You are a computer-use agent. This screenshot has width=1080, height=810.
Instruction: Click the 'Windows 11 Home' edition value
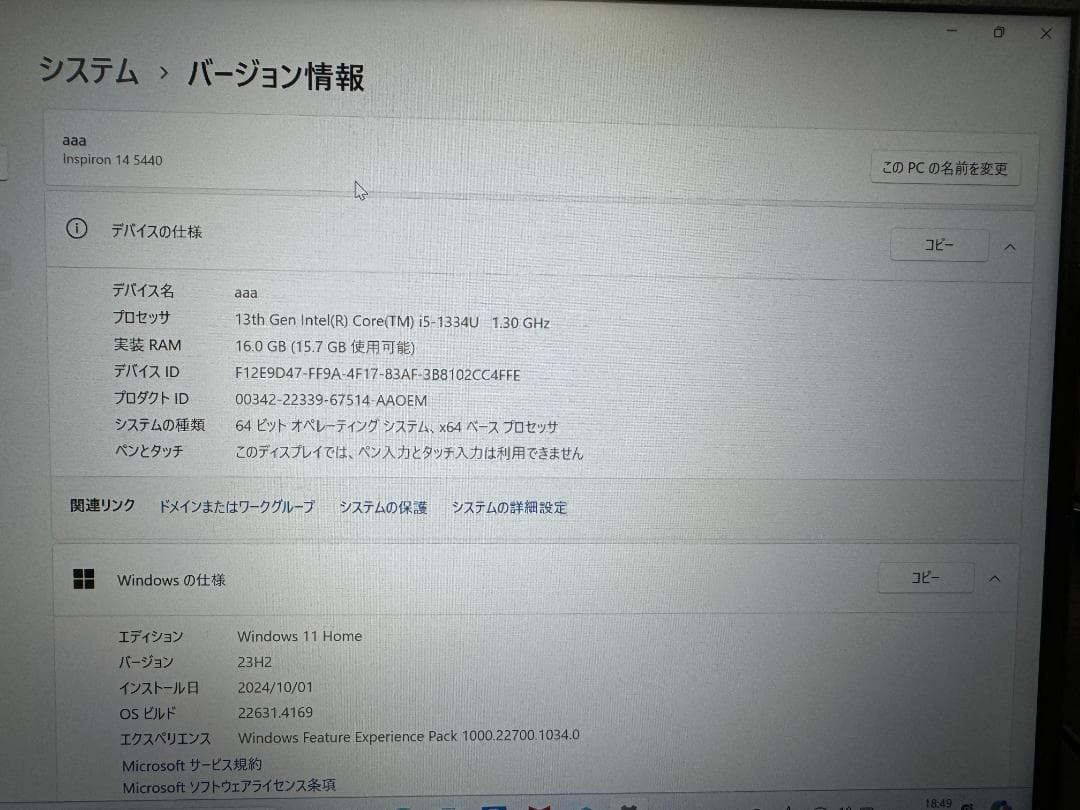click(300, 636)
